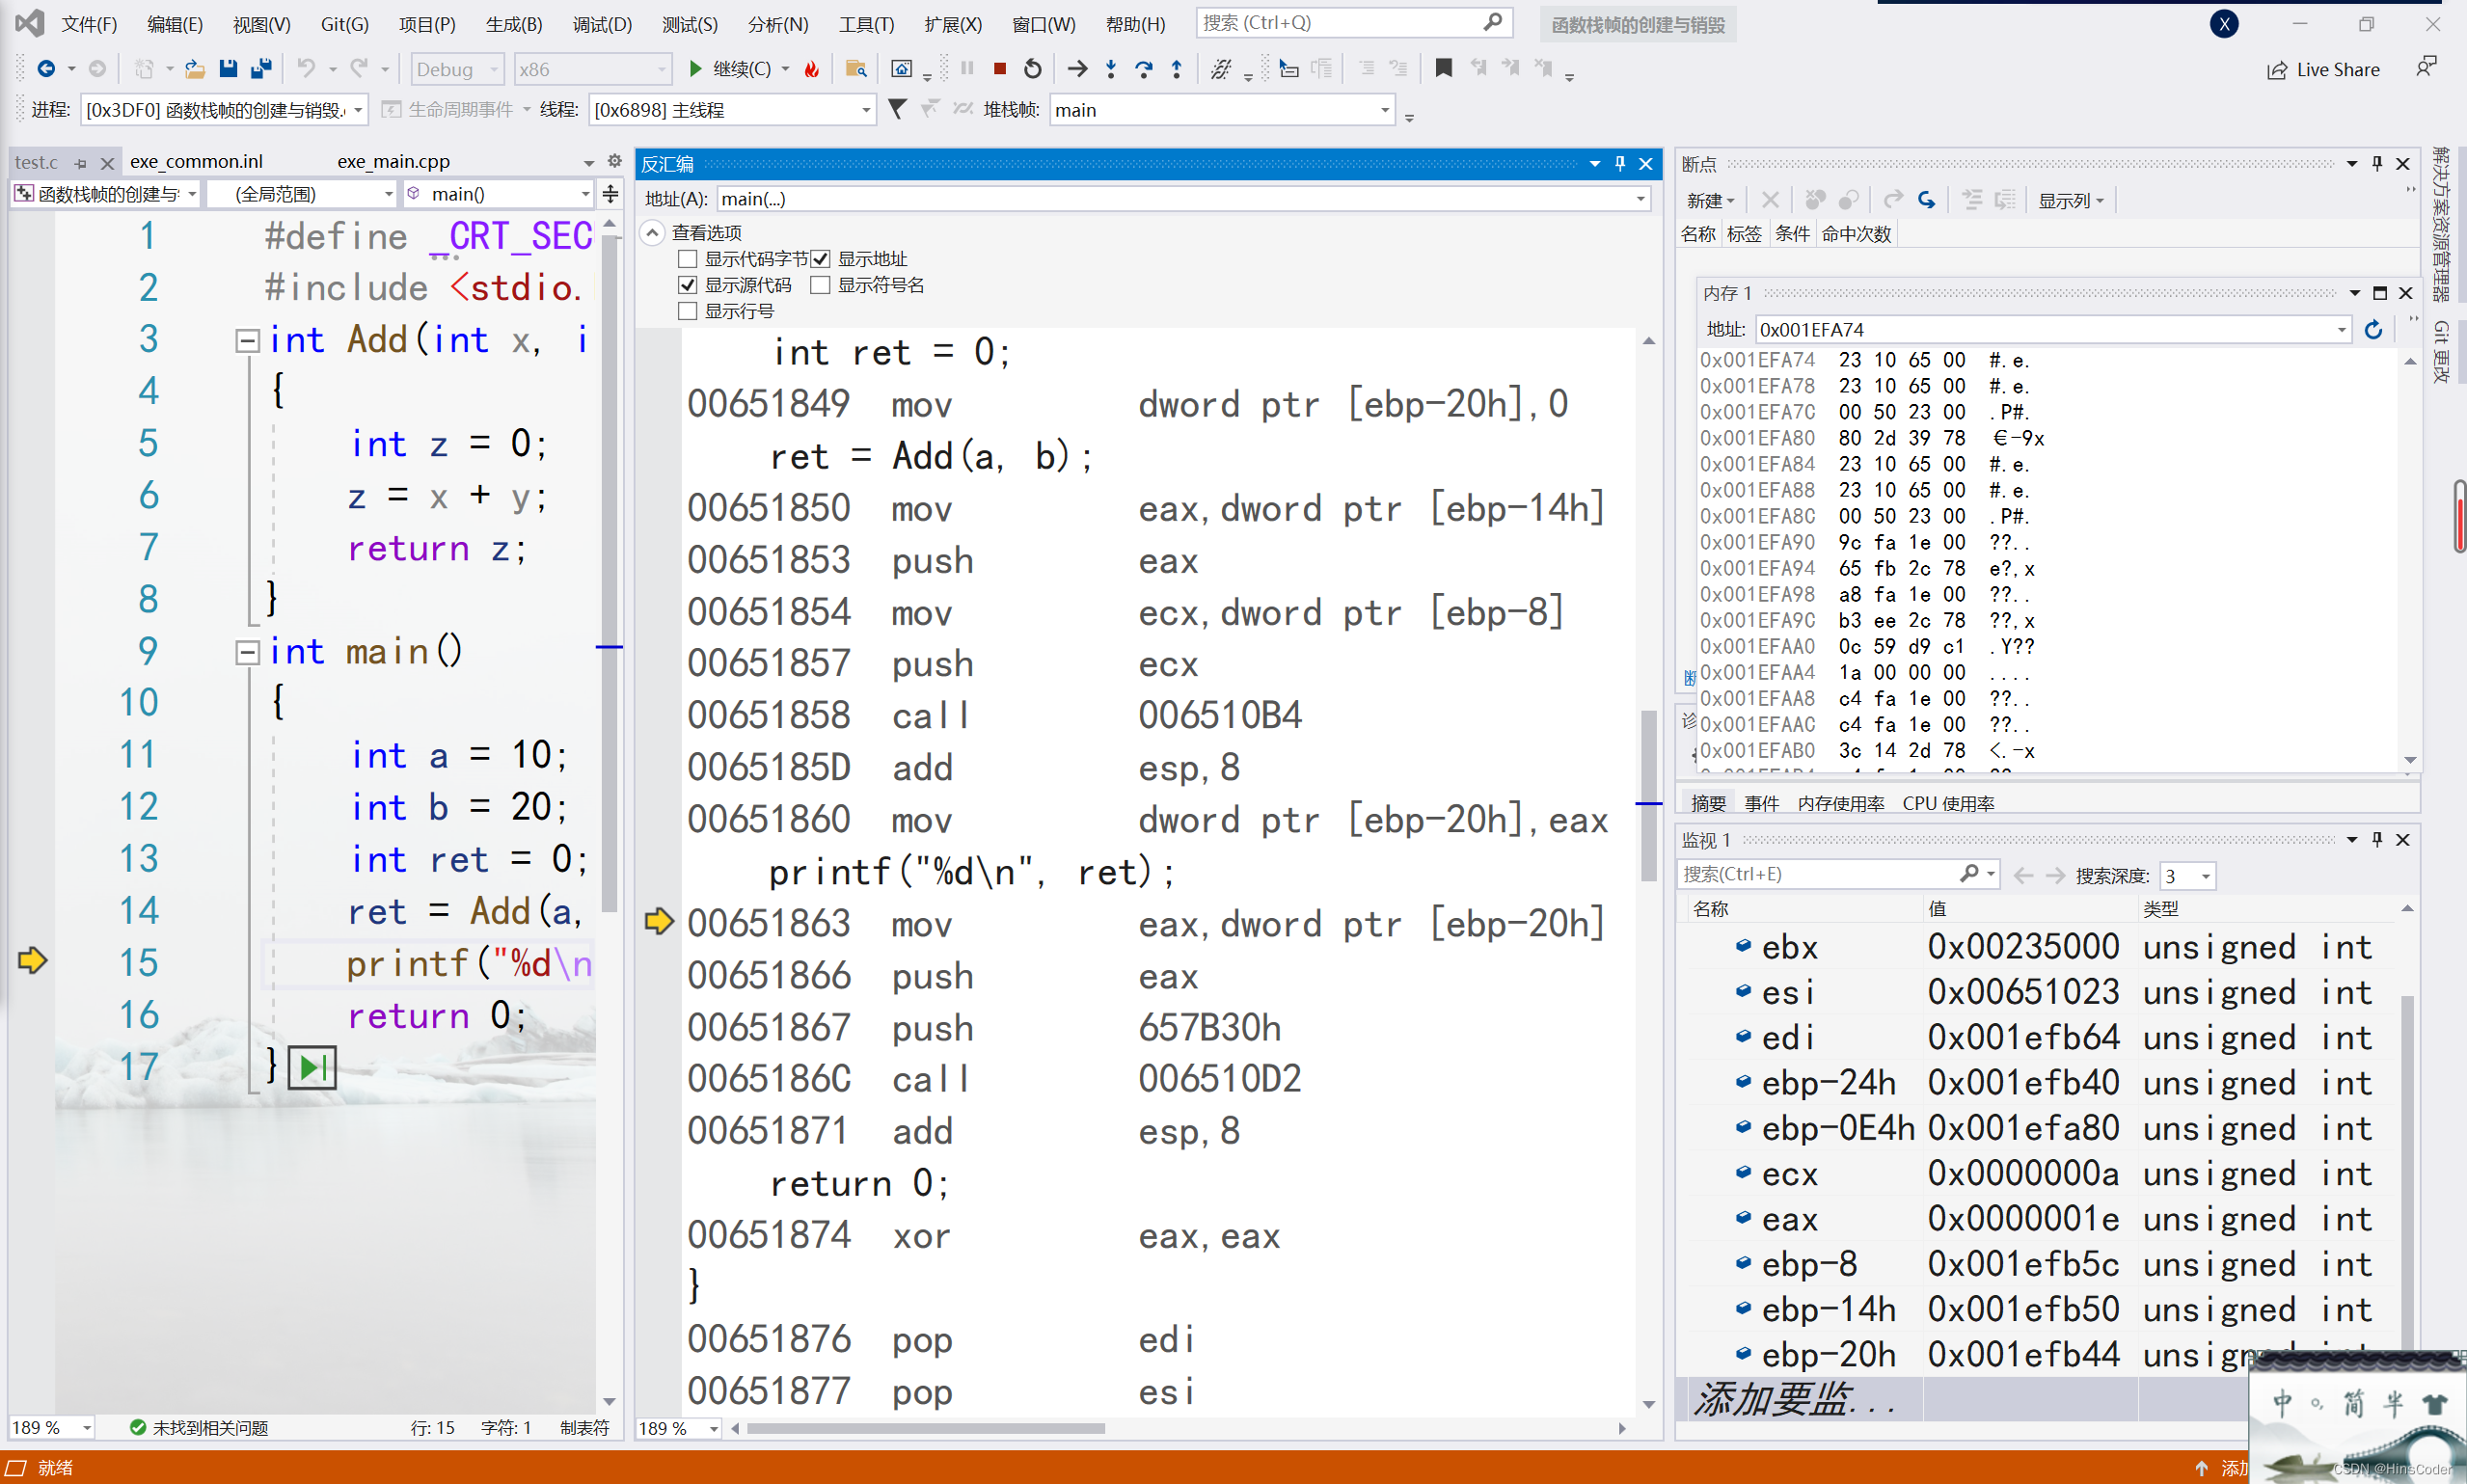Open the 堆栈帧 main dropdown
Image resolution: width=2467 pixels, height=1484 pixels.
(x=1384, y=110)
